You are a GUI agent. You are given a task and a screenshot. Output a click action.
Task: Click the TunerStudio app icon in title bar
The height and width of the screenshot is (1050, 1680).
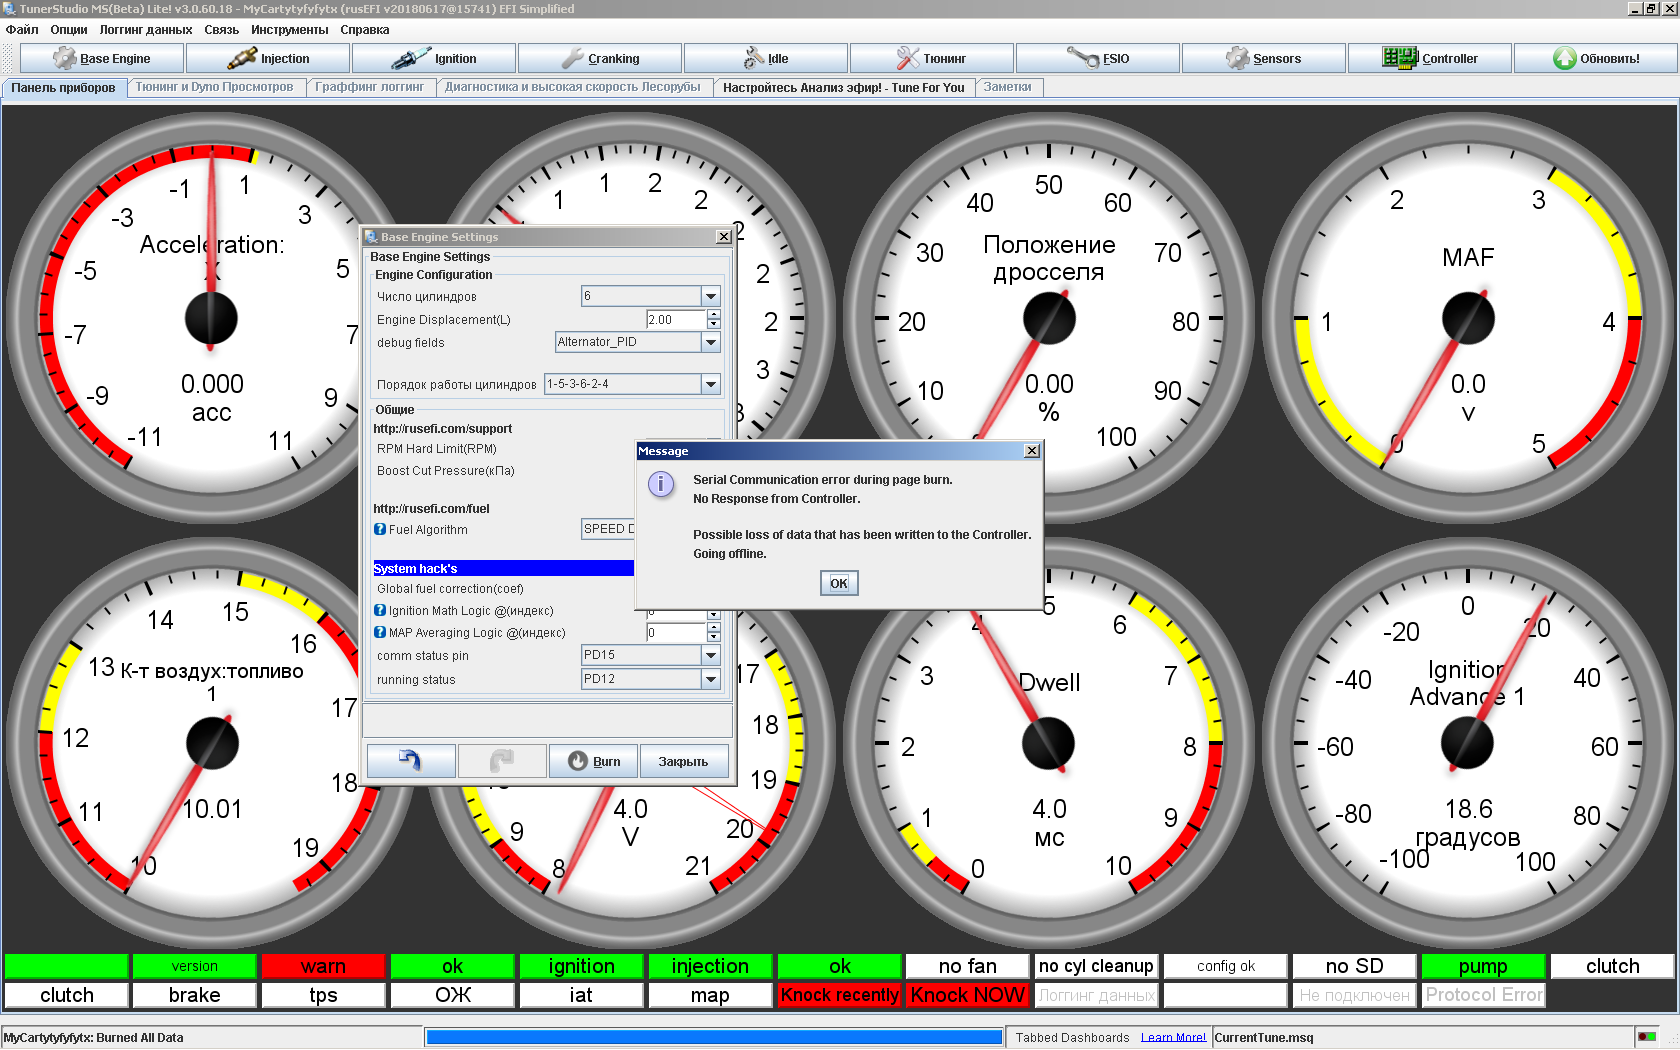(9, 9)
